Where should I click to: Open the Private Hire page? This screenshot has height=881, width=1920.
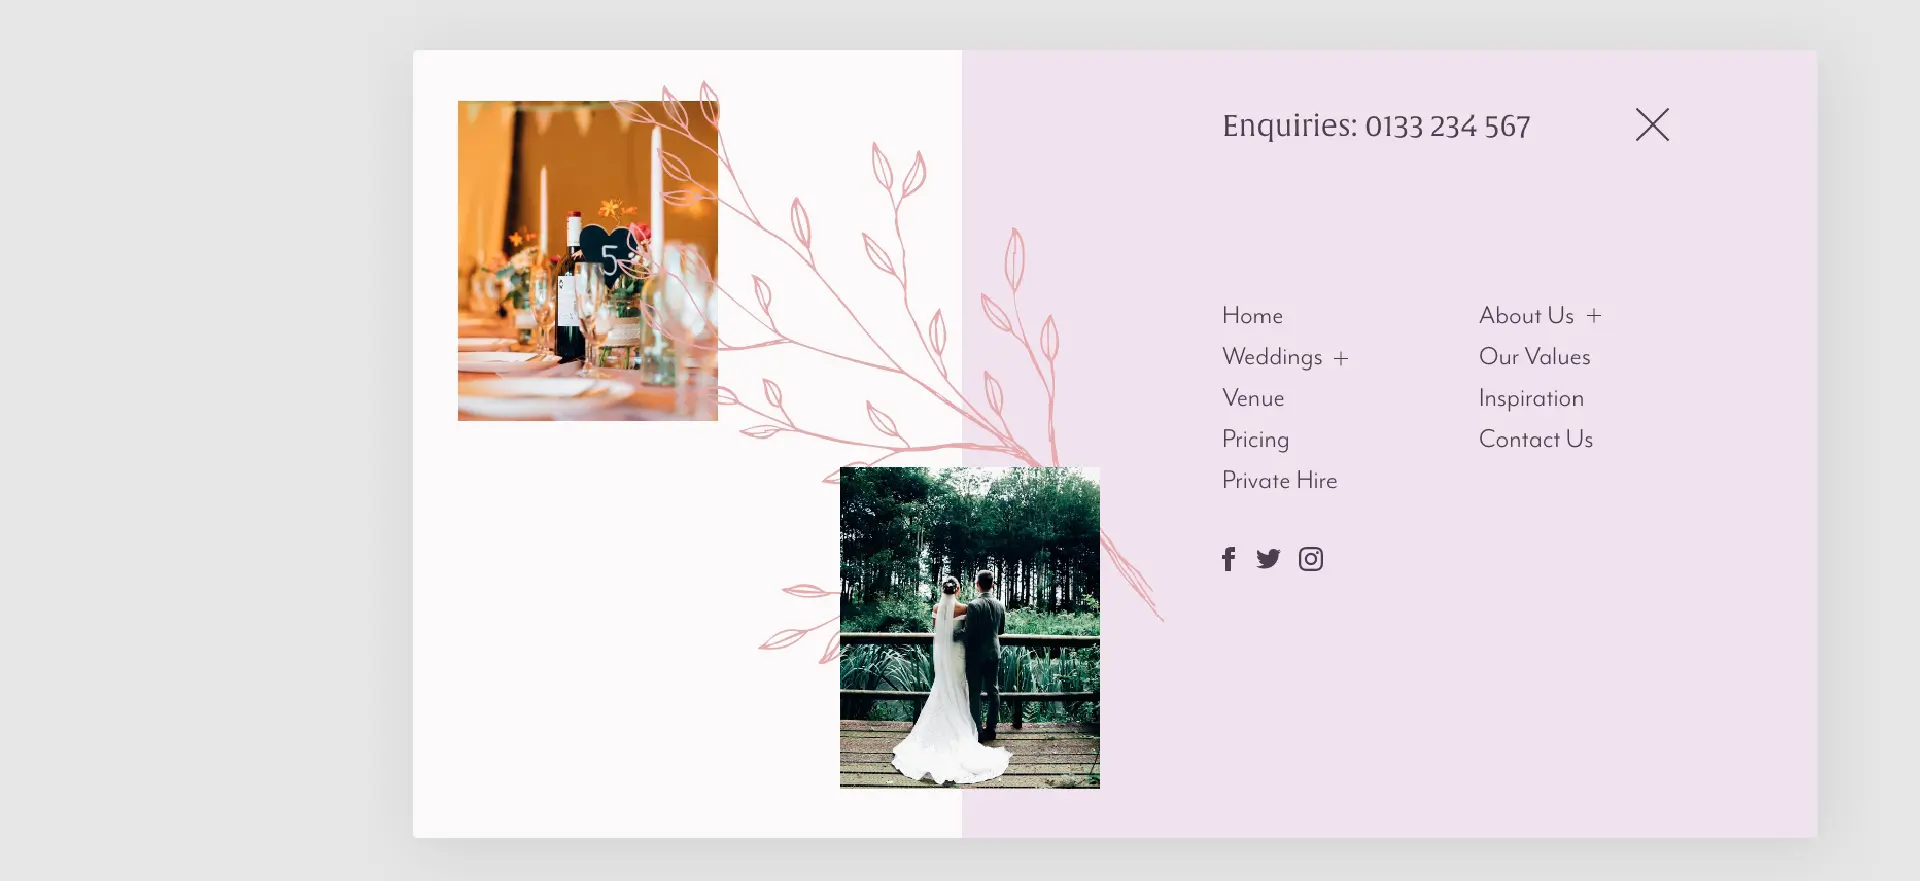tap(1279, 481)
